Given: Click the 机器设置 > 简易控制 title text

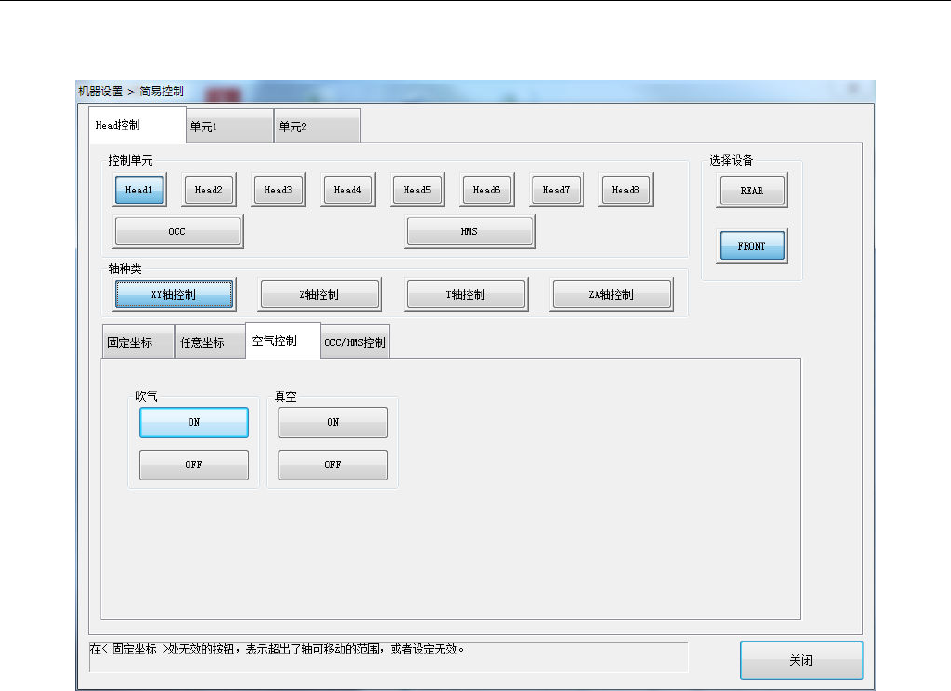Looking at the screenshot, I should (x=131, y=91).
